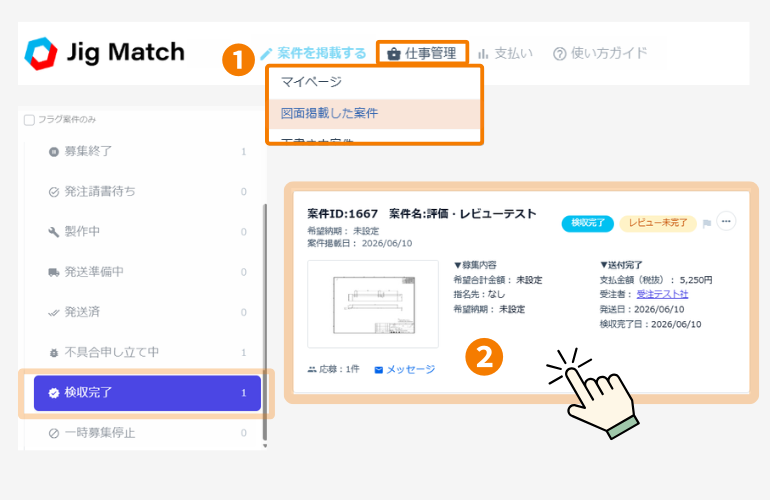
Task: Click 支払金額 5,250円 value
Action: [x=696, y=280]
